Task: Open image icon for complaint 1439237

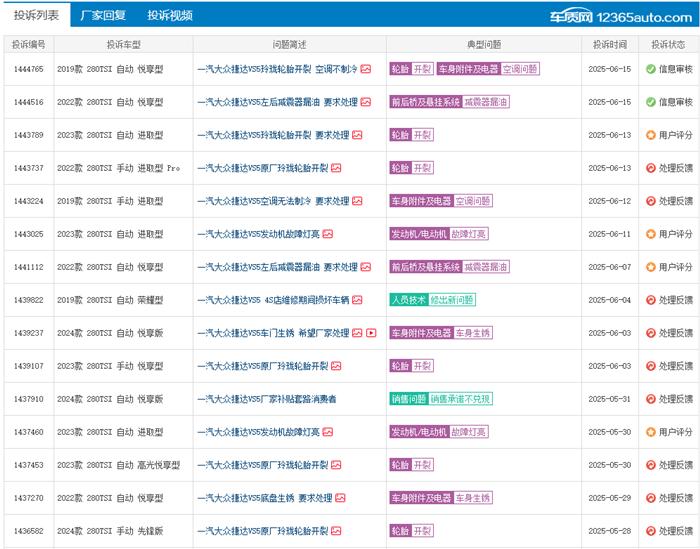Action: tap(357, 333)
